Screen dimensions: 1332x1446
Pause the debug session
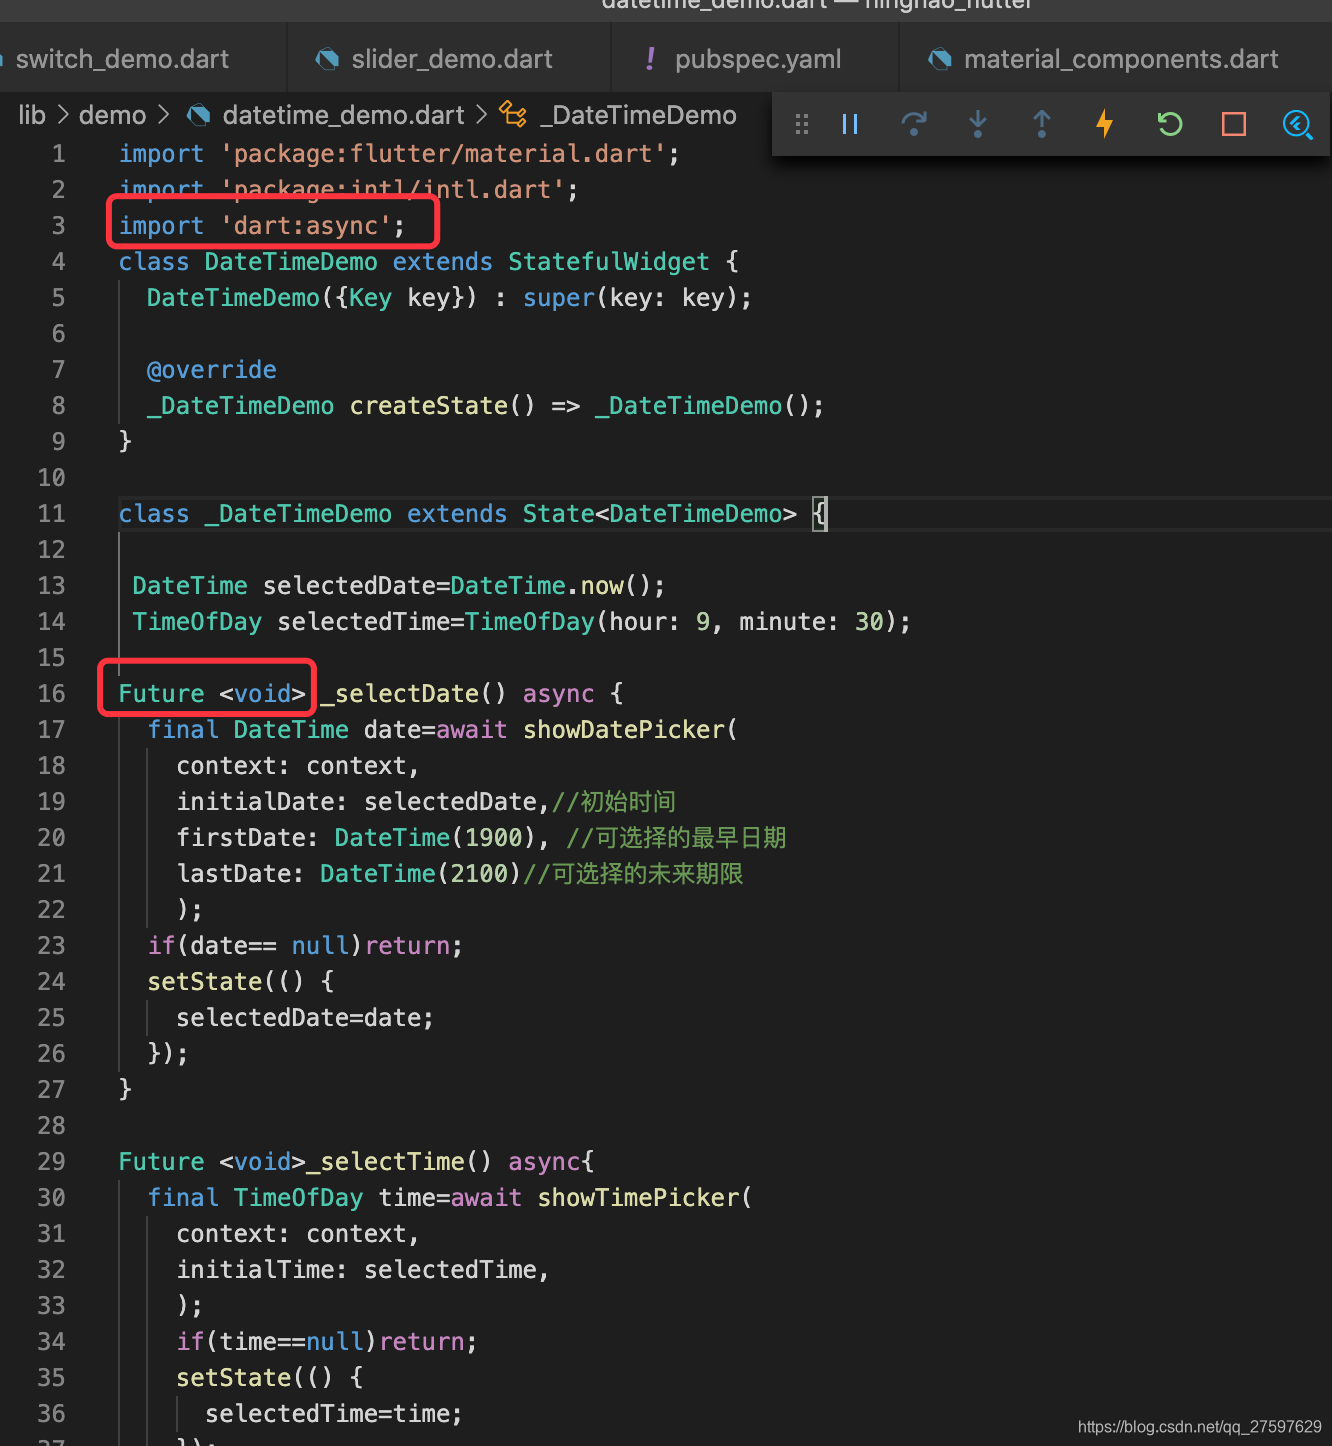pos(850,124)
